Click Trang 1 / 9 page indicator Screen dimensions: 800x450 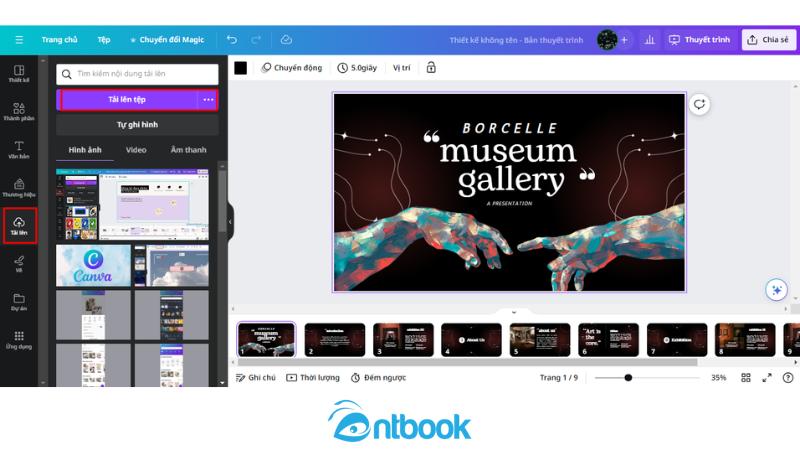coord(559,378)
